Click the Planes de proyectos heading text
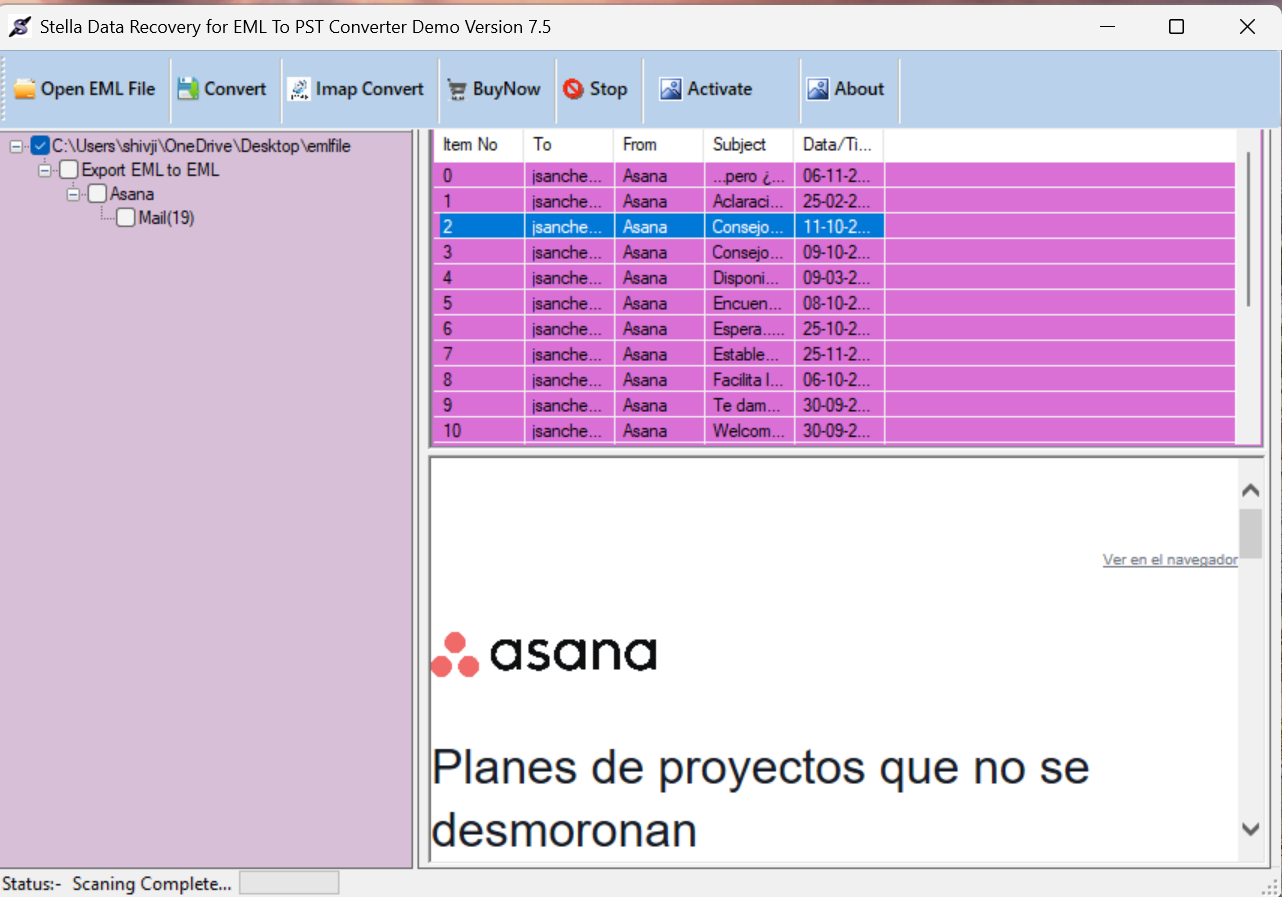The width and height of the screenshot is (1282, 897). (x=761, y=799)
